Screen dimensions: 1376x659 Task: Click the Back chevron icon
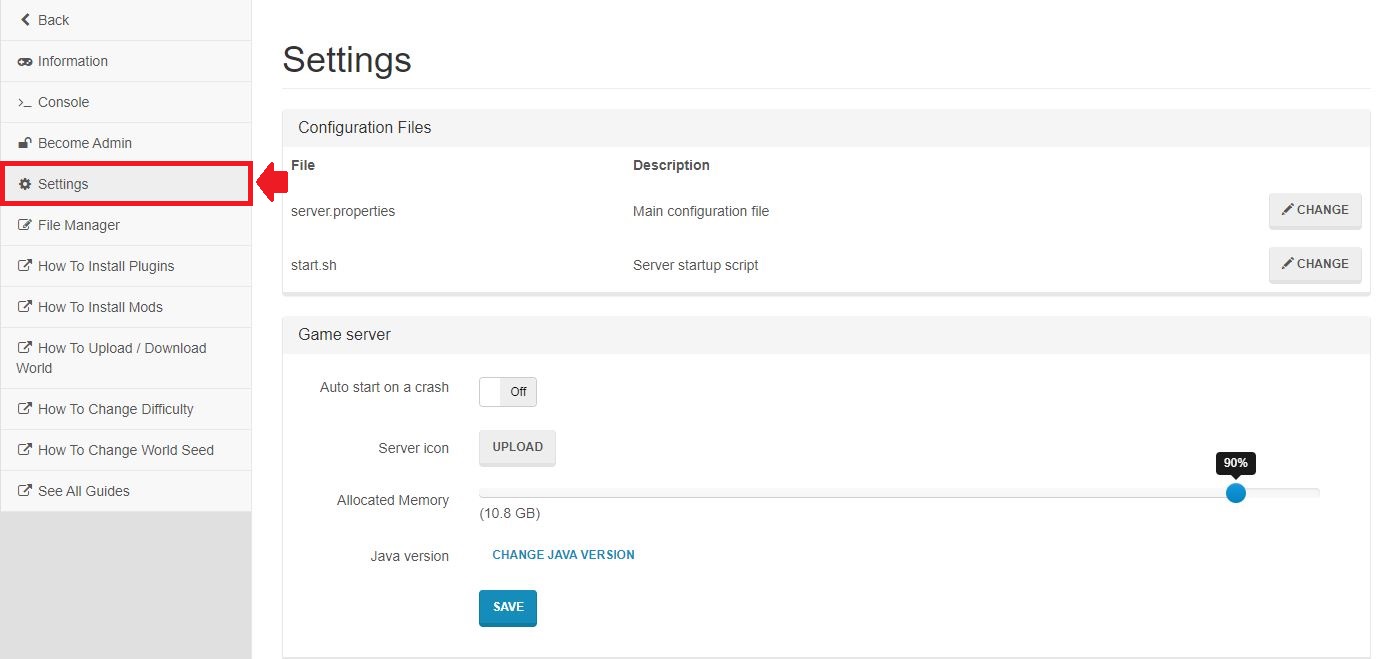pyautogui.click(x=25, y=20)
